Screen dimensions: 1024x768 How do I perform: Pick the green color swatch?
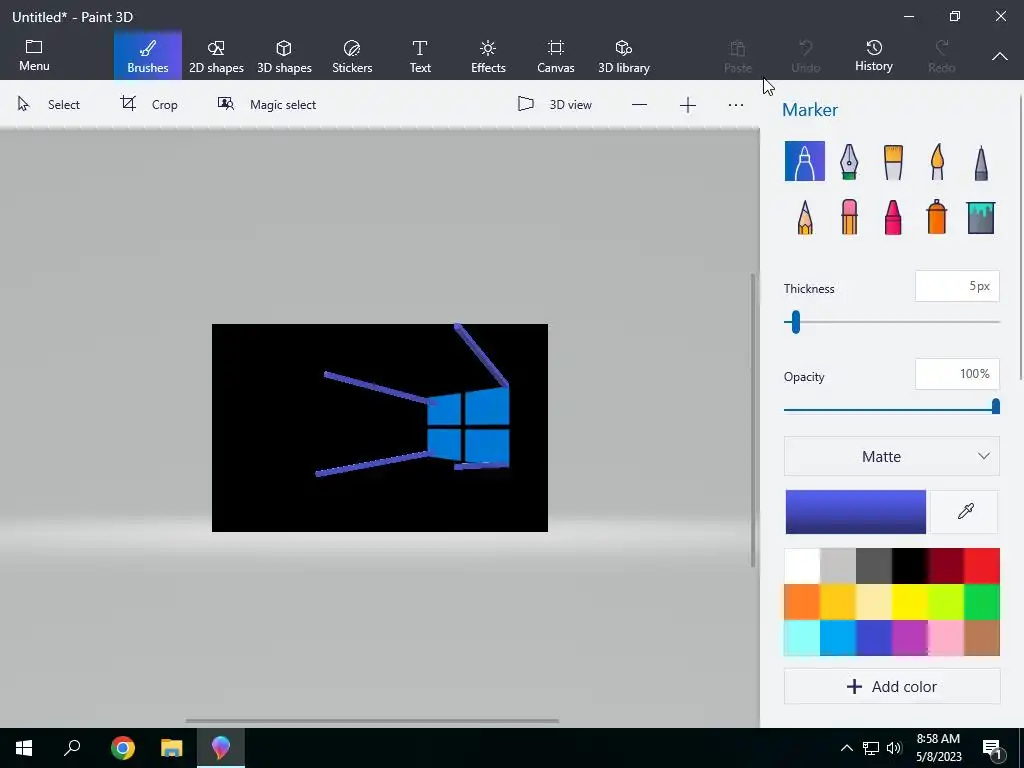click(982, 601)
